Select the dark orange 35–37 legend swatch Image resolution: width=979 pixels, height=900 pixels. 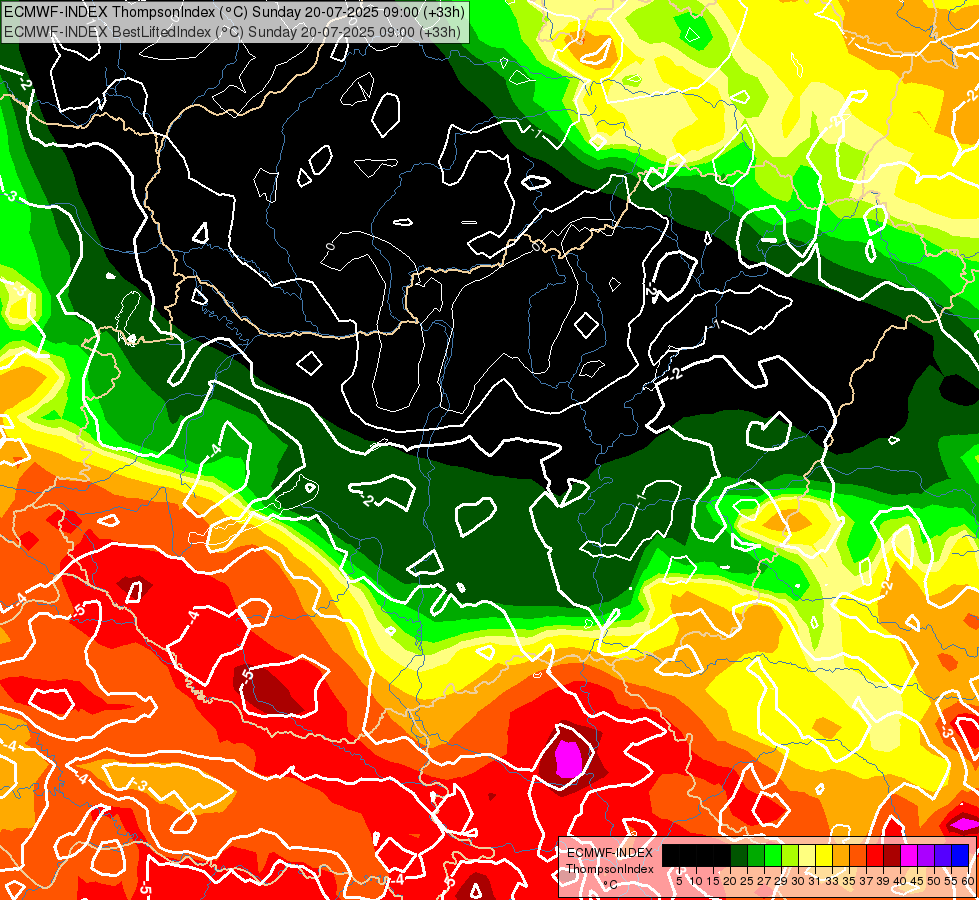coord(858,855)
